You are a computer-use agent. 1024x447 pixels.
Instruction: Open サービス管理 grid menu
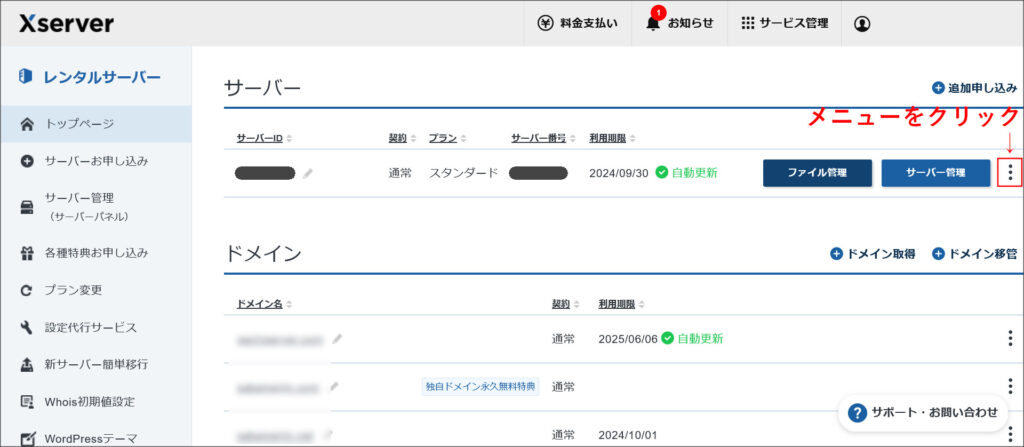click(x=784, y=24)
